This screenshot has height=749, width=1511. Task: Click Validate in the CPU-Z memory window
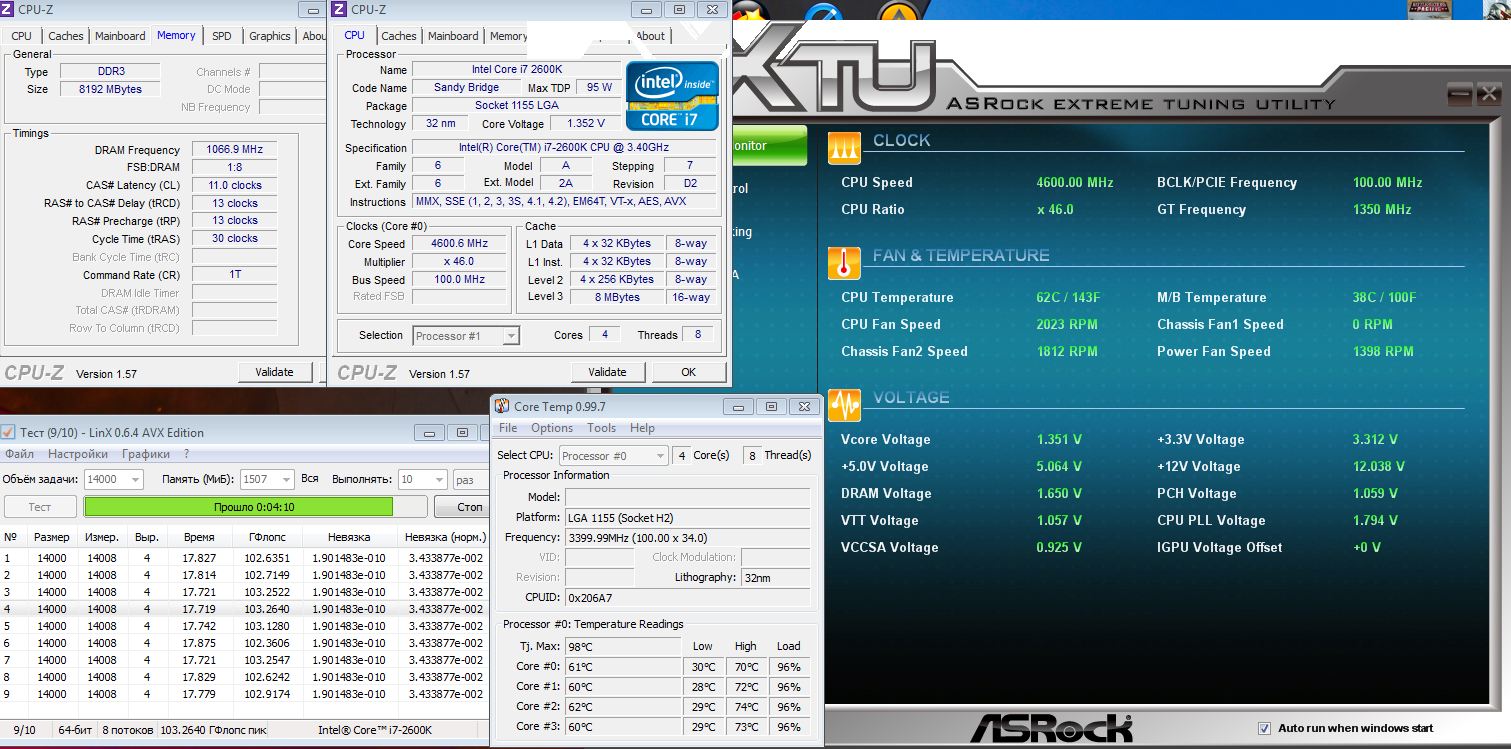[x=274, y=372]
